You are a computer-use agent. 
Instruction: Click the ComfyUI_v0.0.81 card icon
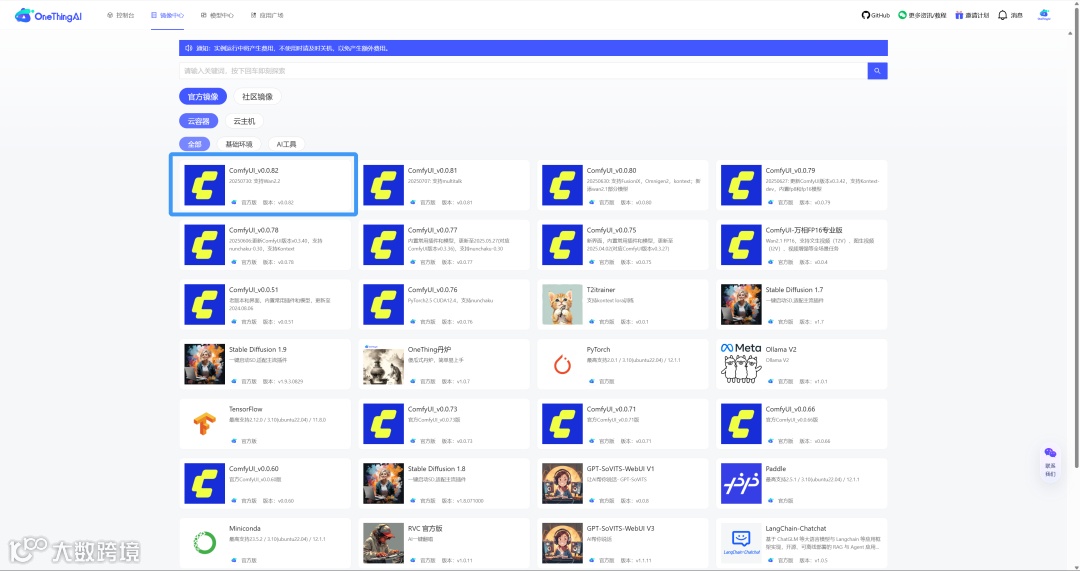384,185
